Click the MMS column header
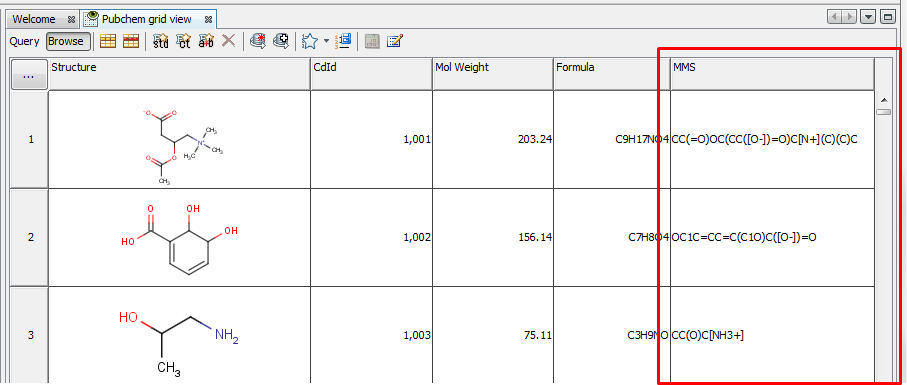 [x=772, y=74]
